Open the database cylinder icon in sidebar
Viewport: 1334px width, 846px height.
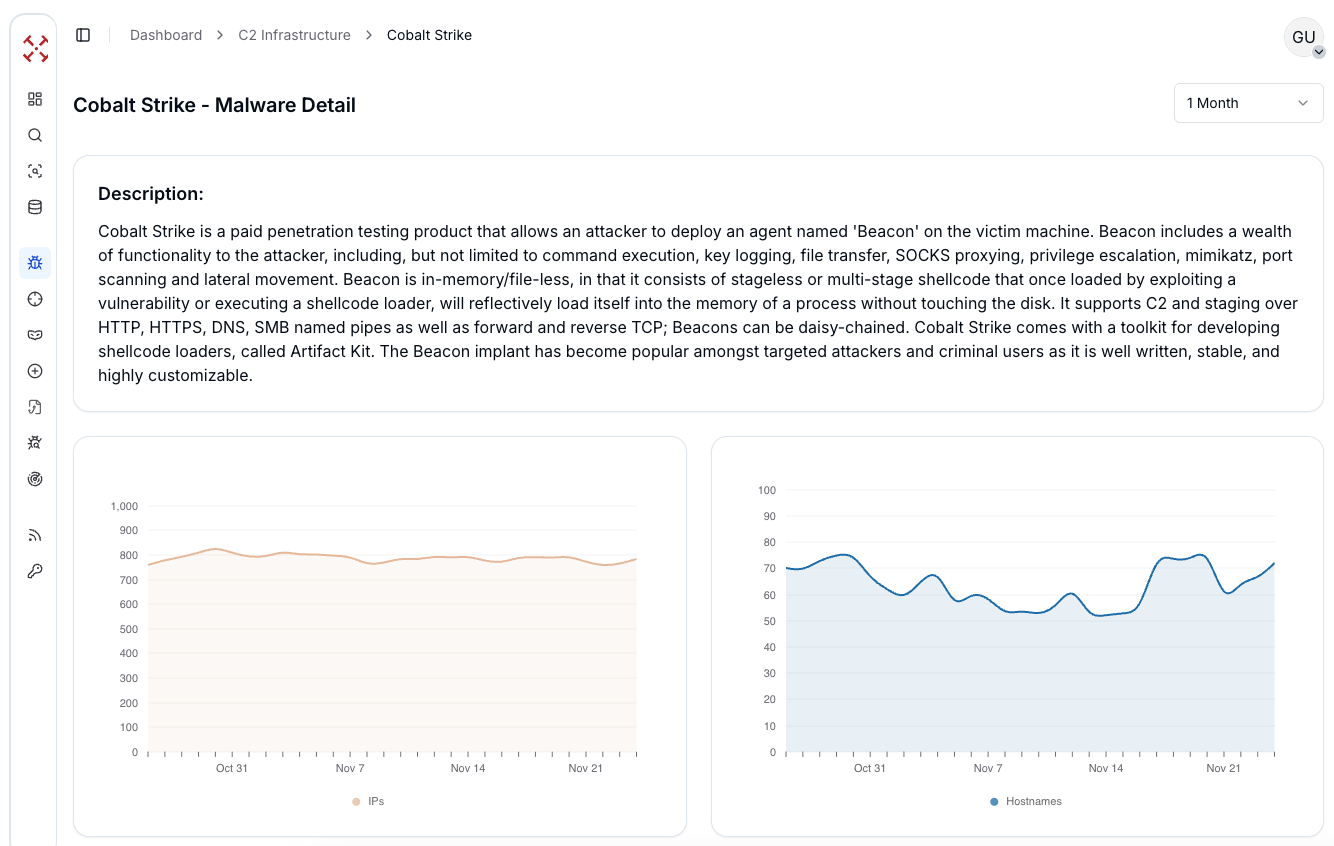pos(35,207)
